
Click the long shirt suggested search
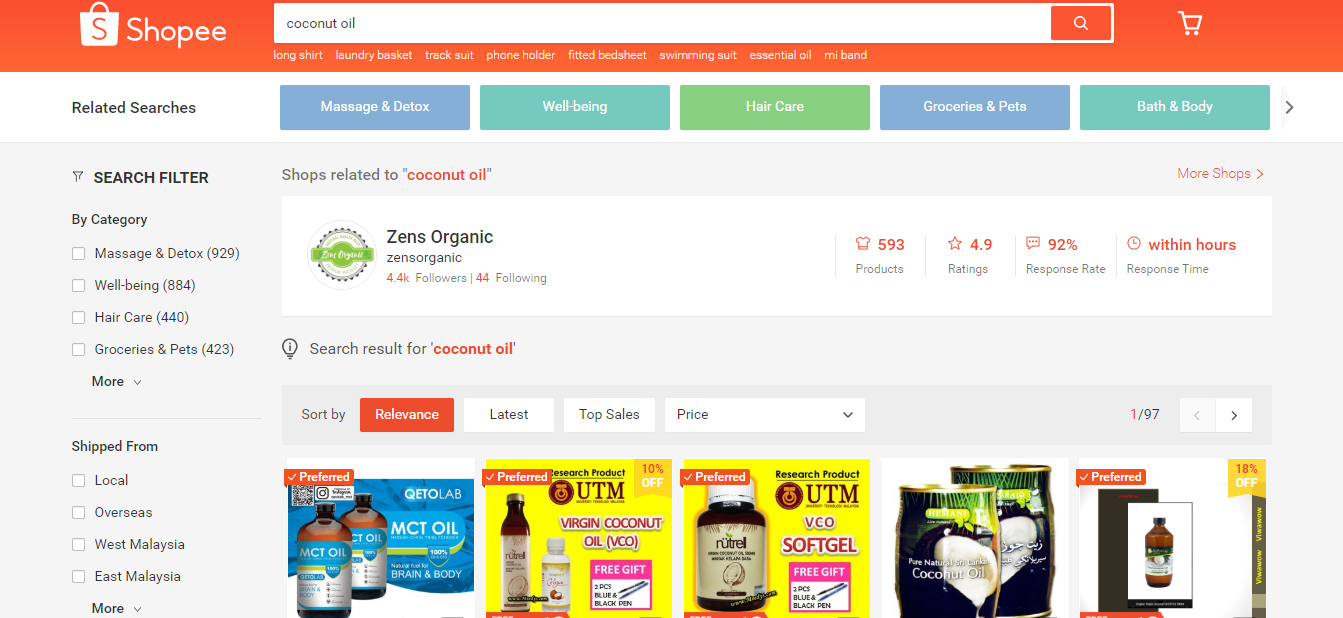coord(298,55)
